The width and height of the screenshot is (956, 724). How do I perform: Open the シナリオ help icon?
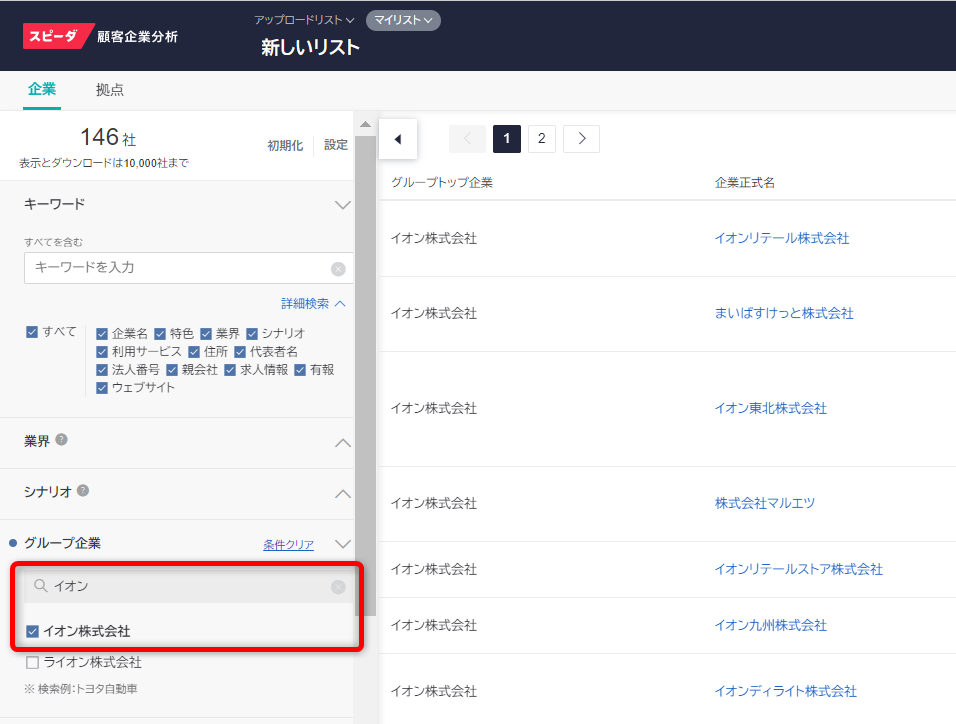(x=83, y=491)
